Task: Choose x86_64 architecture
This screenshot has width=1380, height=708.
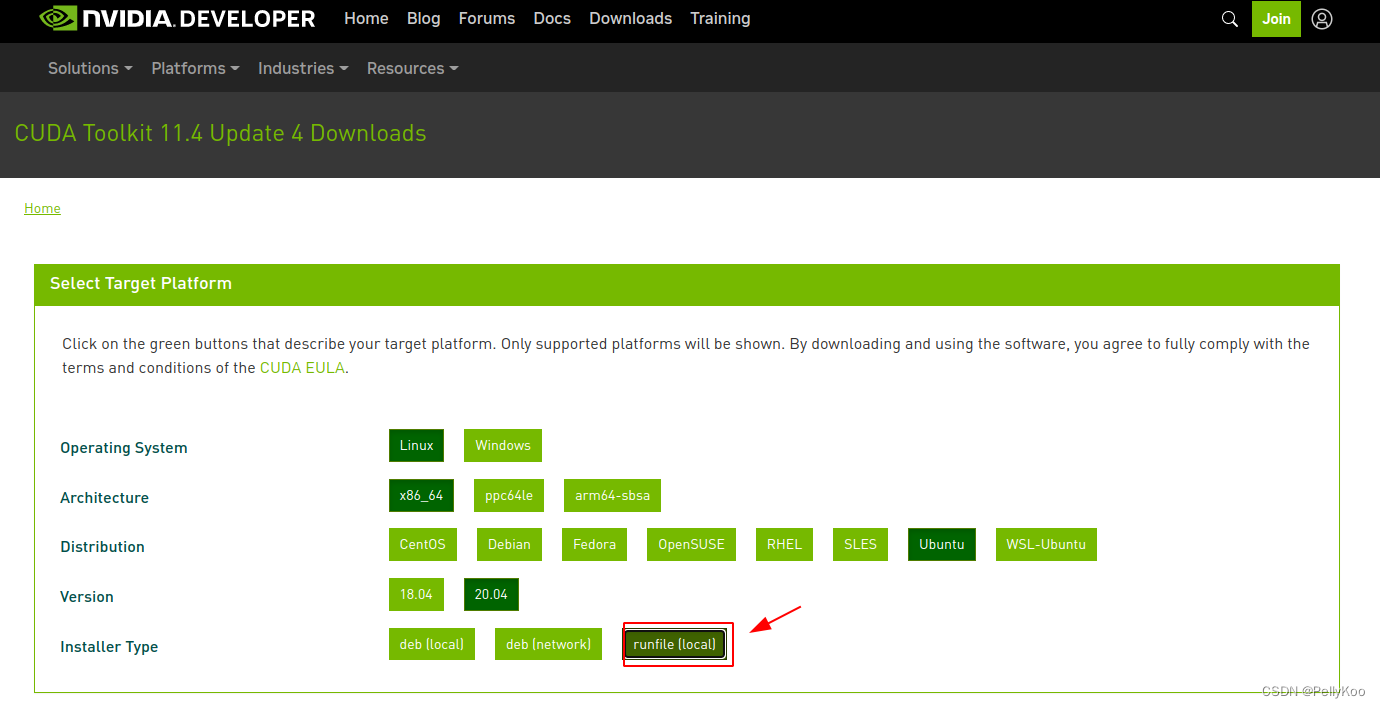Action: tap(421, 495)
